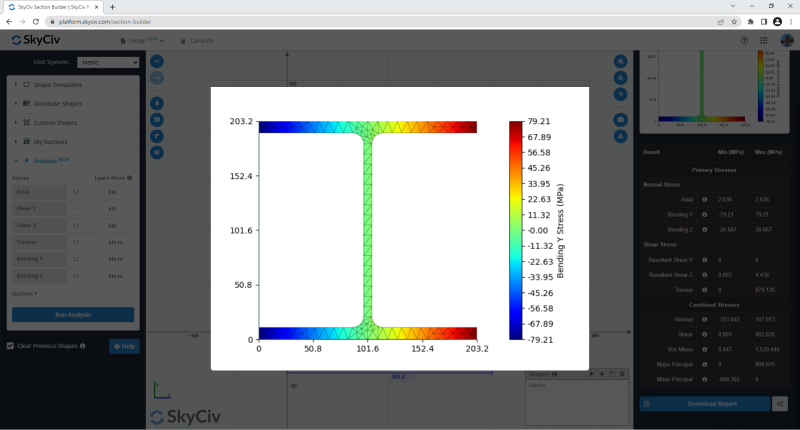Expand the Options disclosure
This screenshot has width=800, height=430.
coord(25,294)
